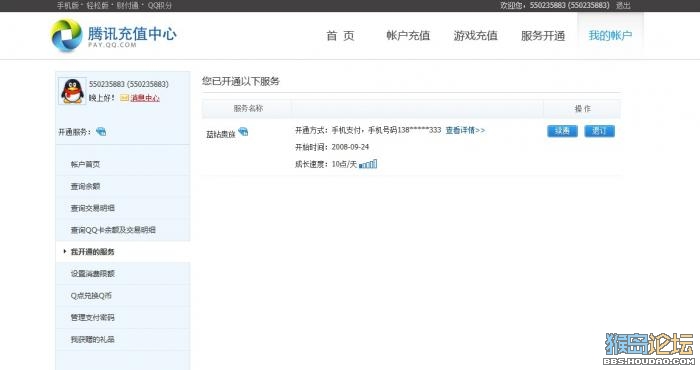Click the phone number 138*****333 text
The height and width of the screenshot is (370, 700).
419,130
